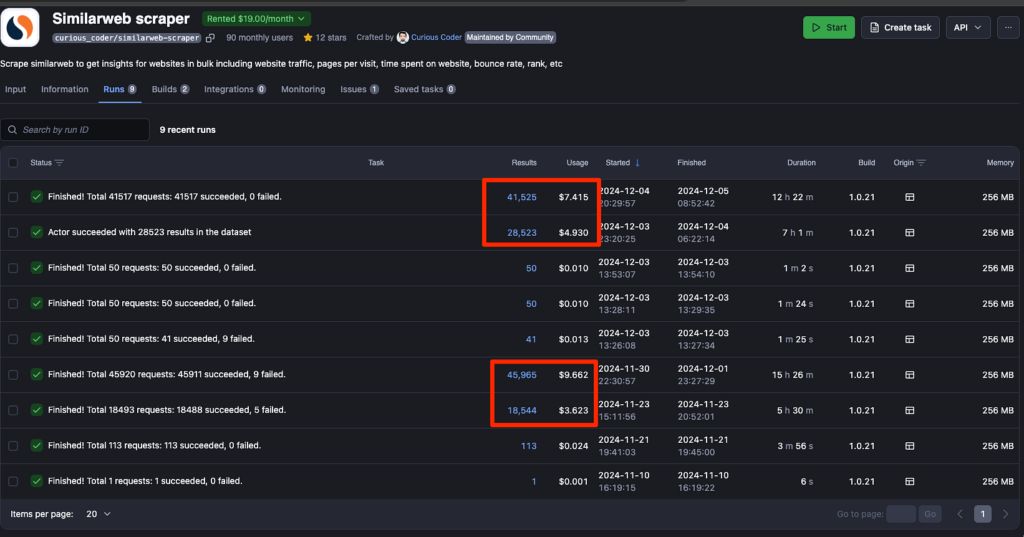Sort runs using the Started arrow icon
The width and height of the screenshot is (1024, 537).
[x=638, y=162]
